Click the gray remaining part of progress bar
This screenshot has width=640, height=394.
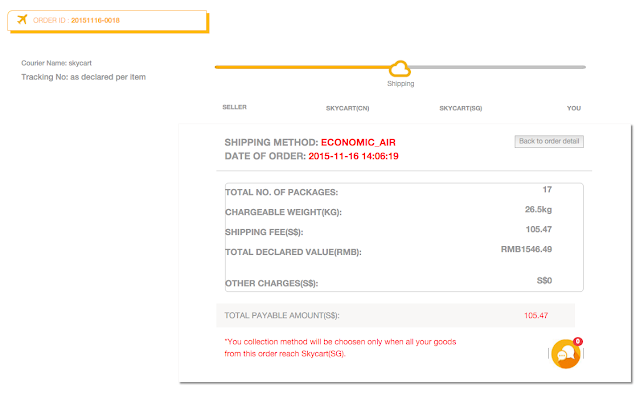498,67
